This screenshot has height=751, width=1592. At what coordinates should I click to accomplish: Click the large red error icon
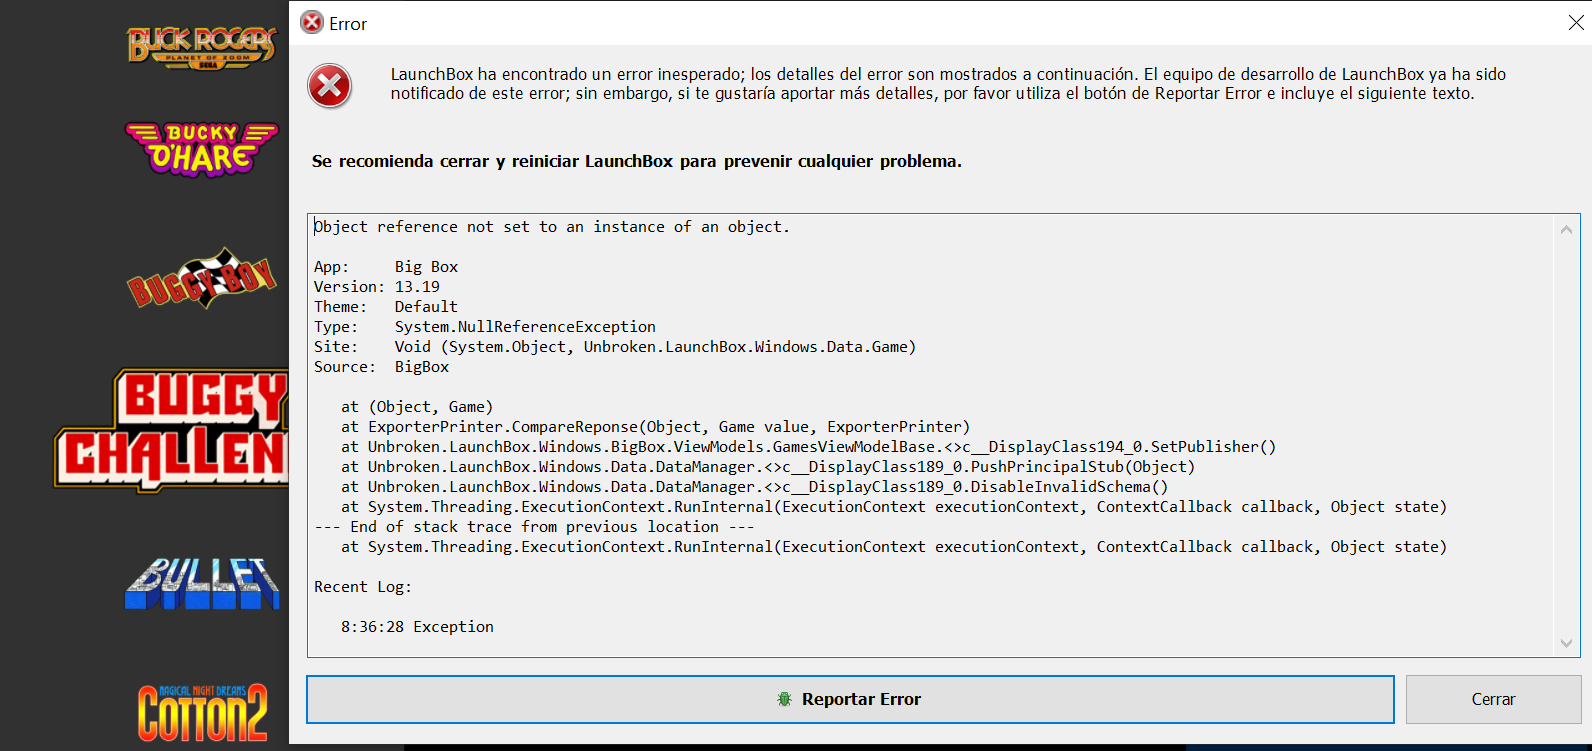tap(330, 86)
